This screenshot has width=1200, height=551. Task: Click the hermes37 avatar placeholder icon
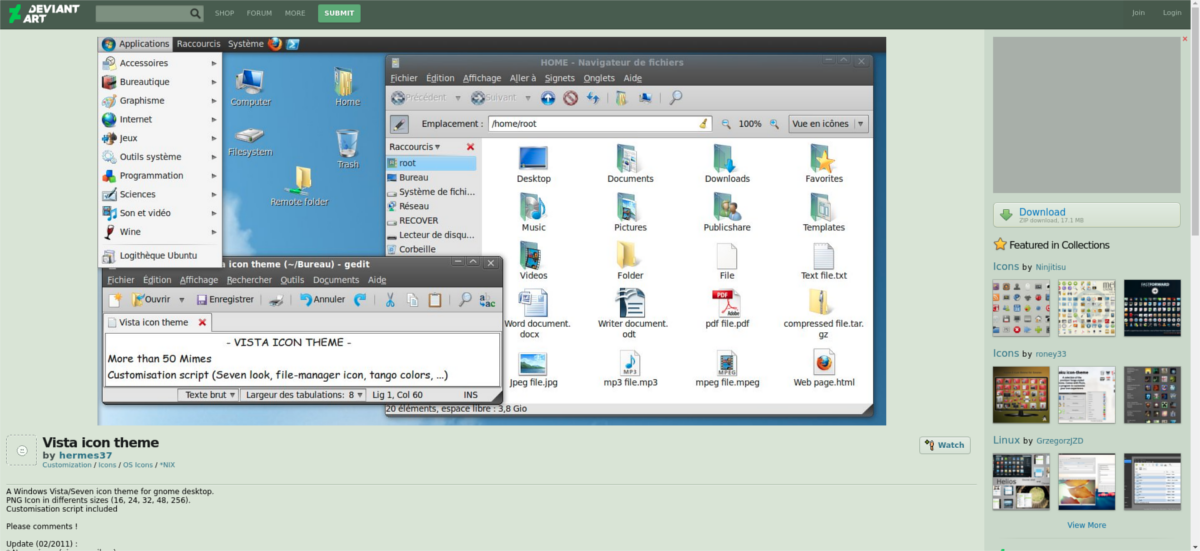click(x=22, y=450)
